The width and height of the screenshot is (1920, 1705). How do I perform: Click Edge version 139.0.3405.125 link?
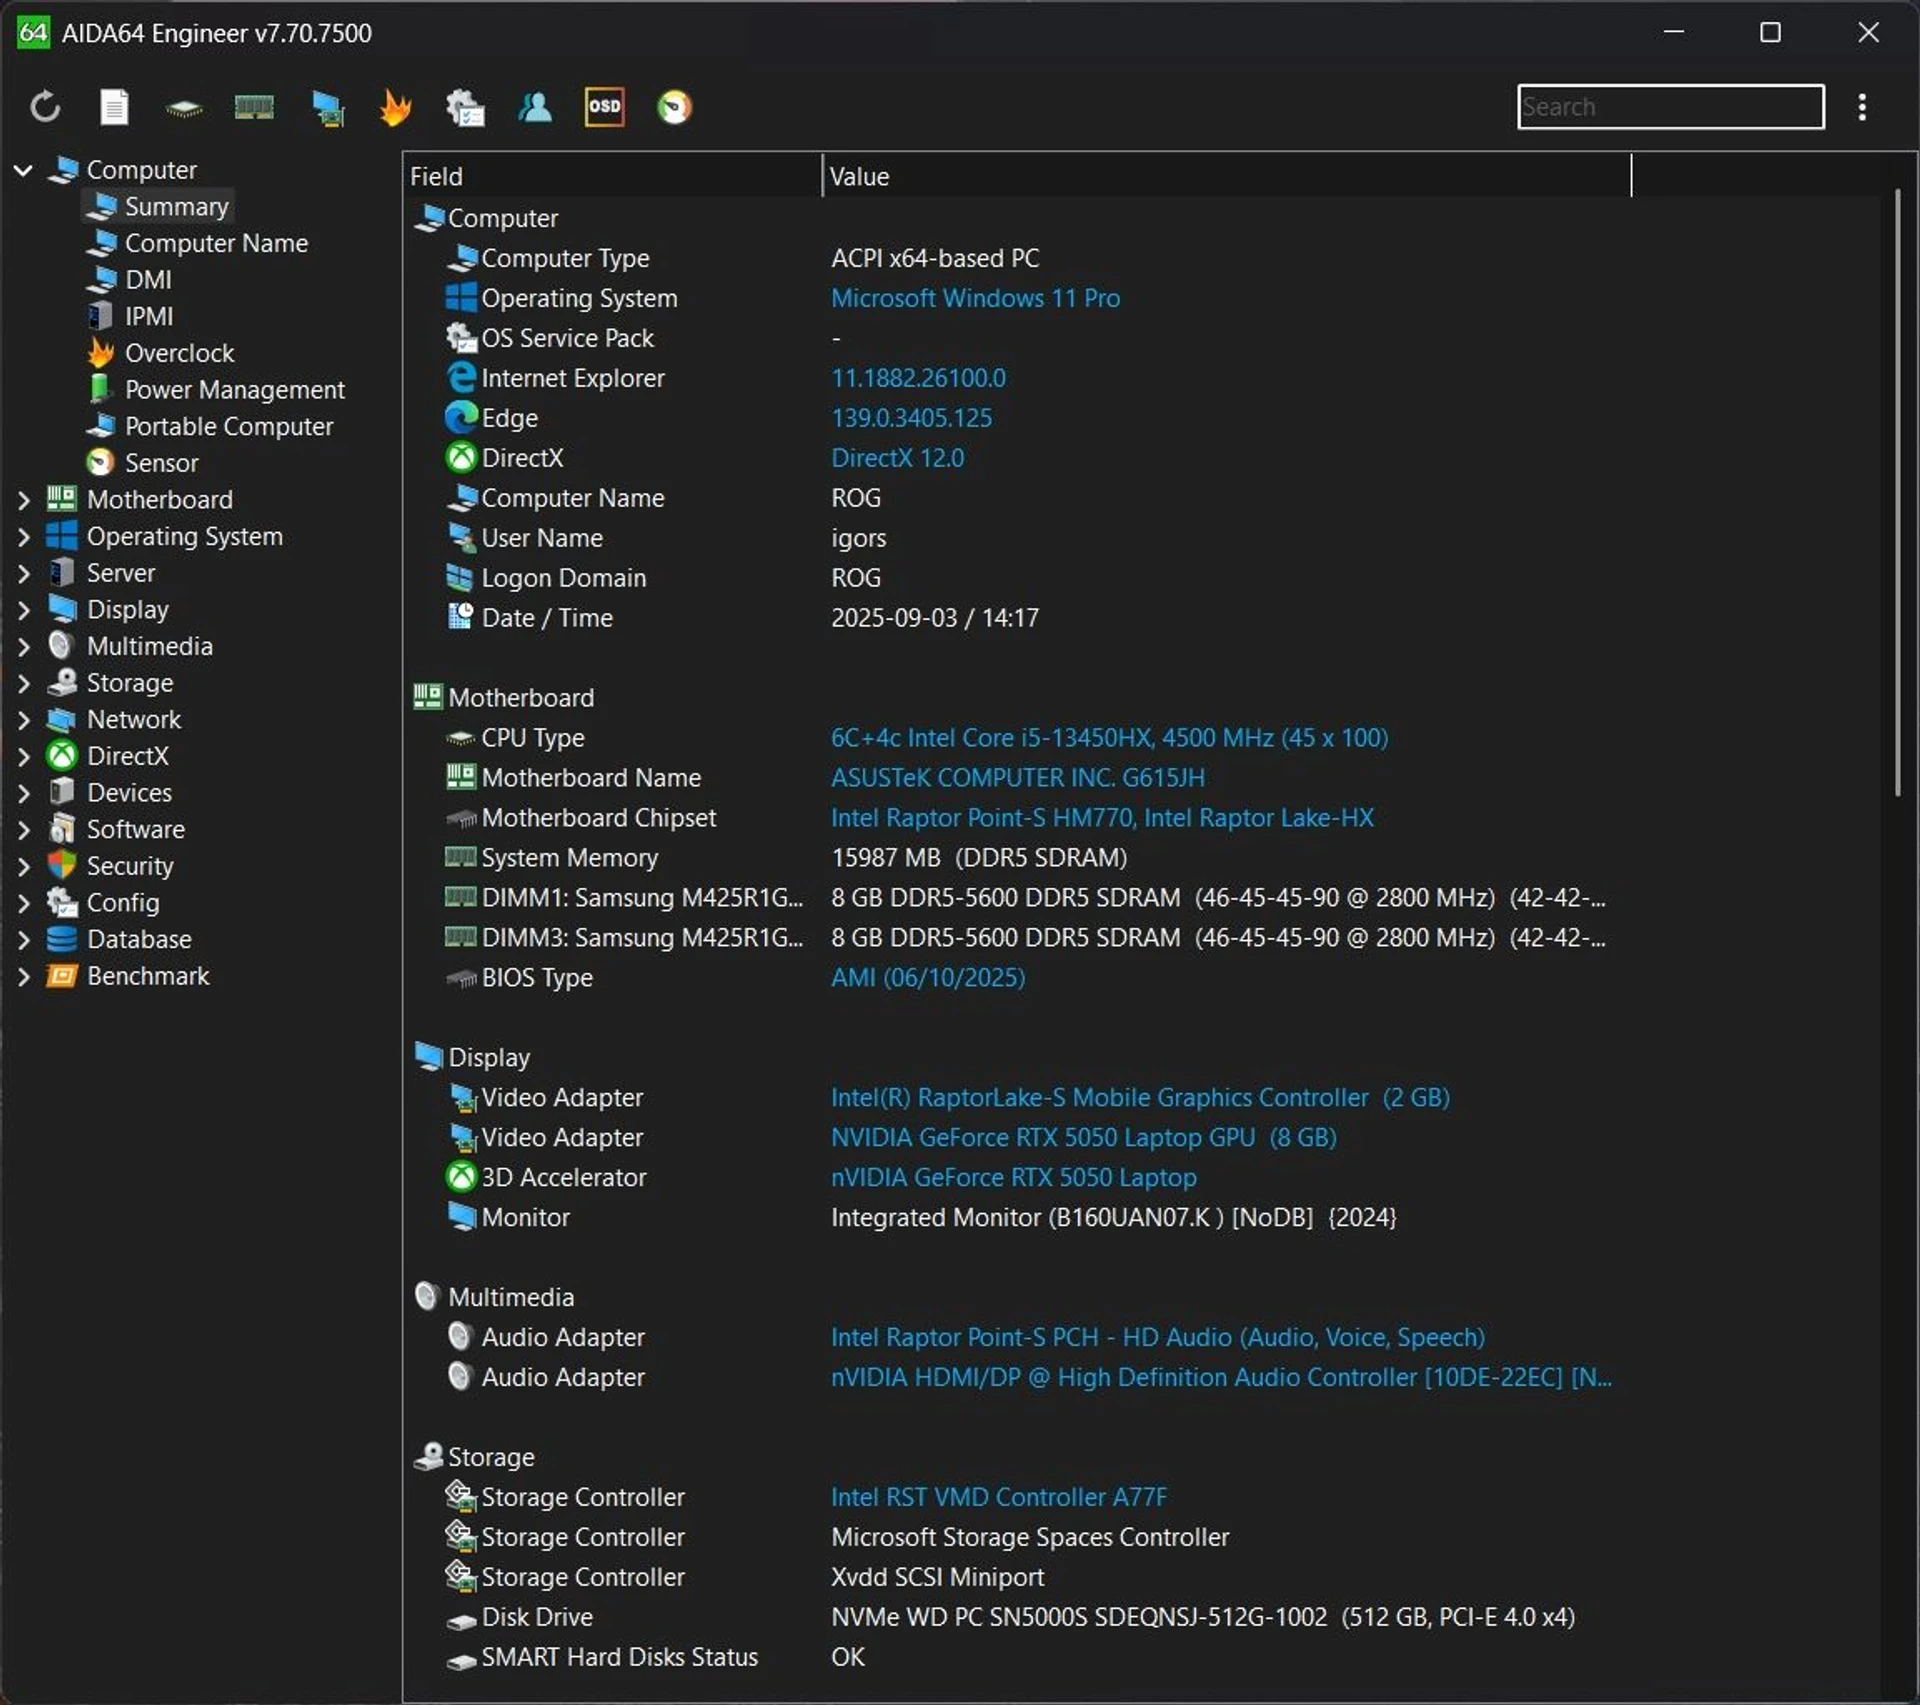tap(911, 418)
